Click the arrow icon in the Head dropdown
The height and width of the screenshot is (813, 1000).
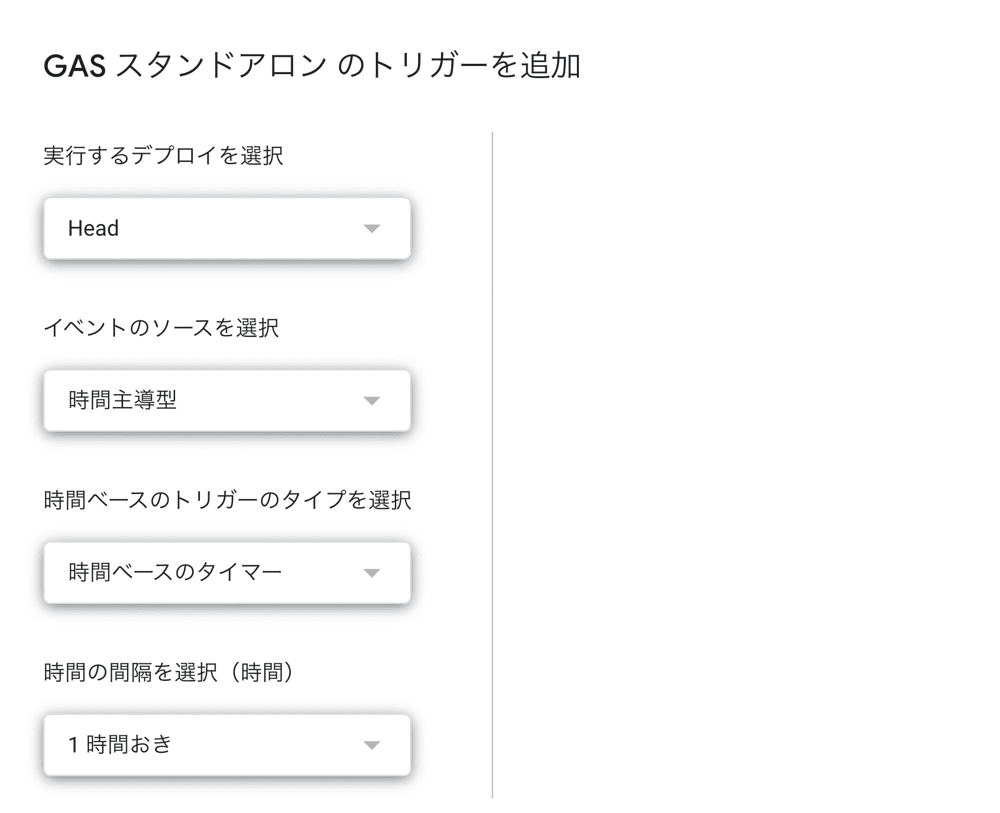click(372, 229)
